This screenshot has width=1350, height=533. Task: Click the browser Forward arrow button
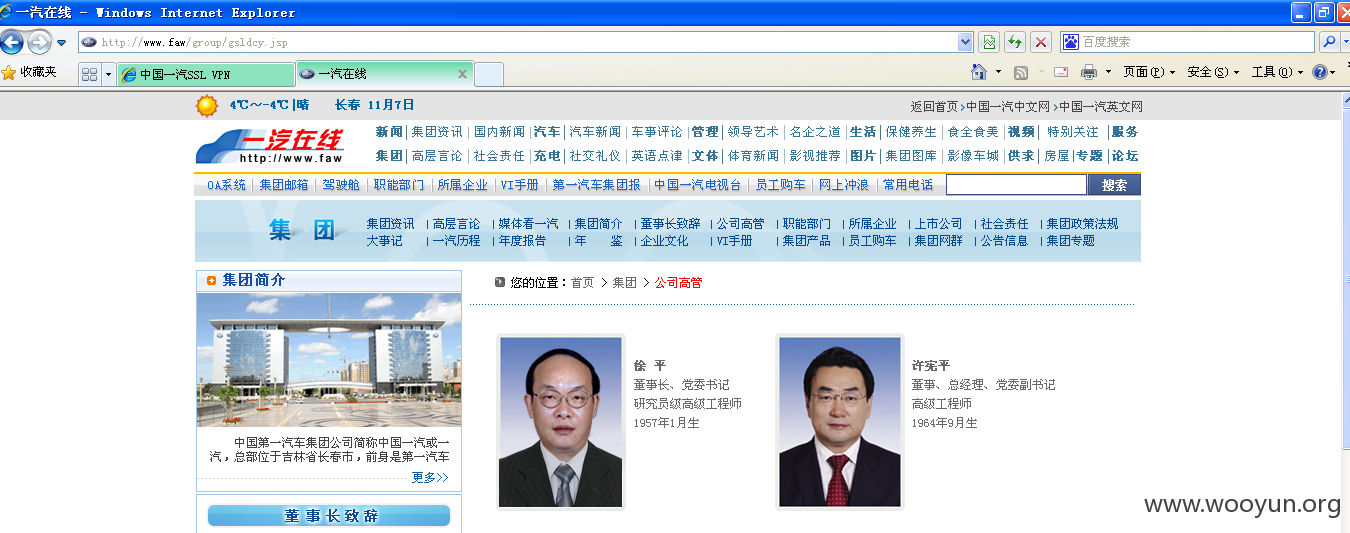[39, 42]
